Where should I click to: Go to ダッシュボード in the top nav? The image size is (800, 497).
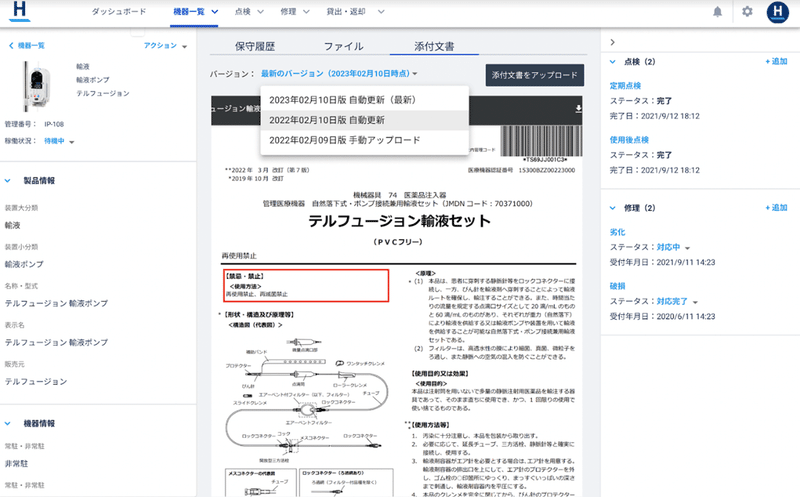[119, 11]
